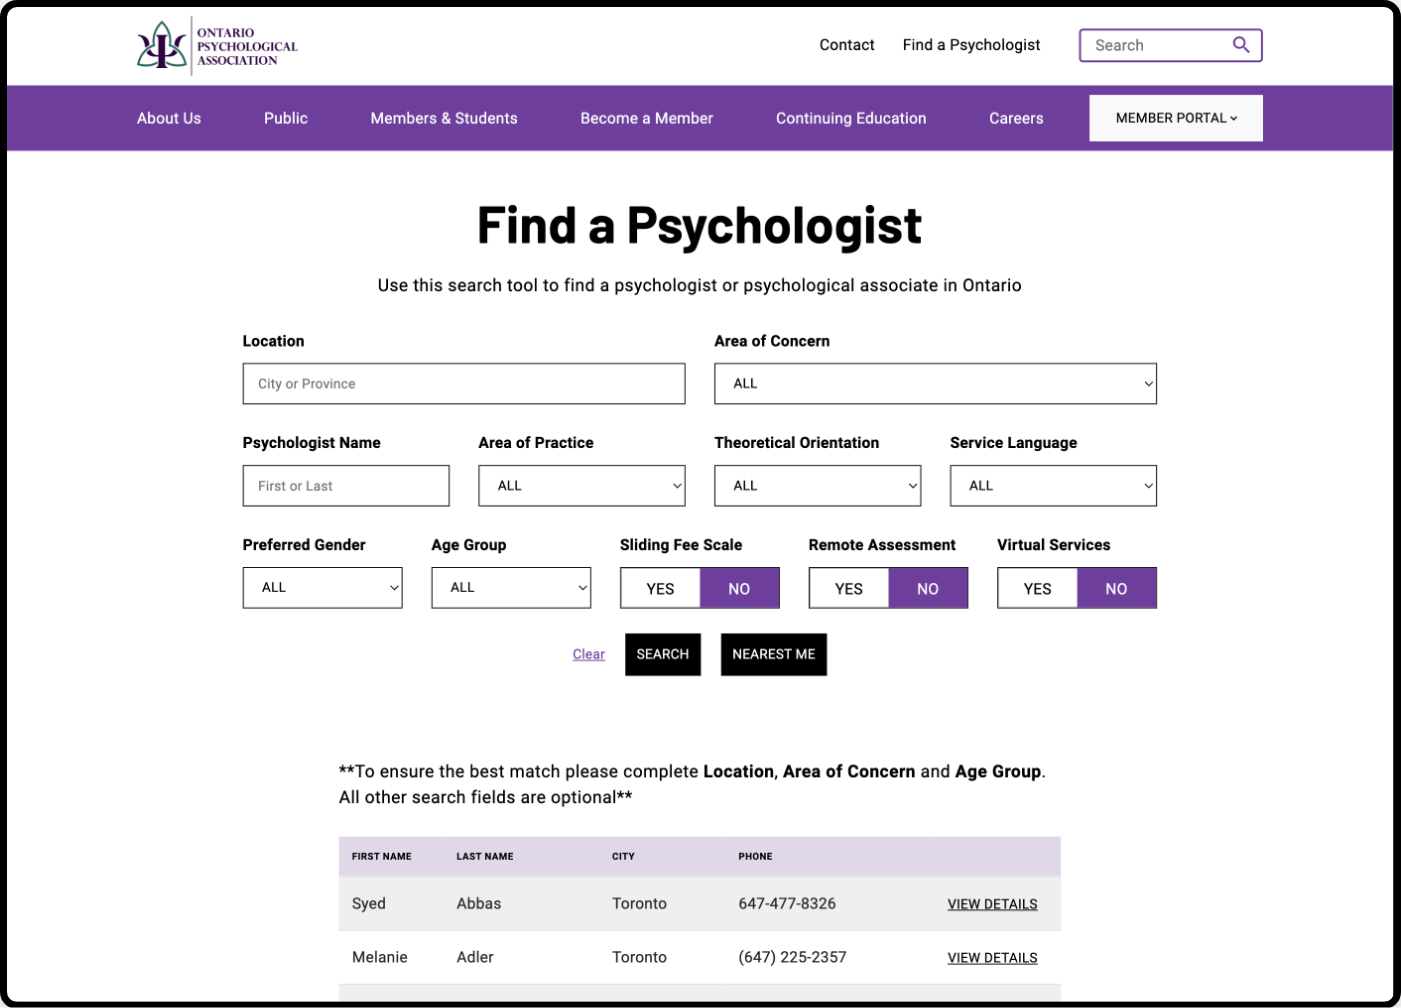This screenshot has height=1008, width=1401.
Task: Open the MEMBER PORTAL dropdown
Action: tap(1175, 117)
